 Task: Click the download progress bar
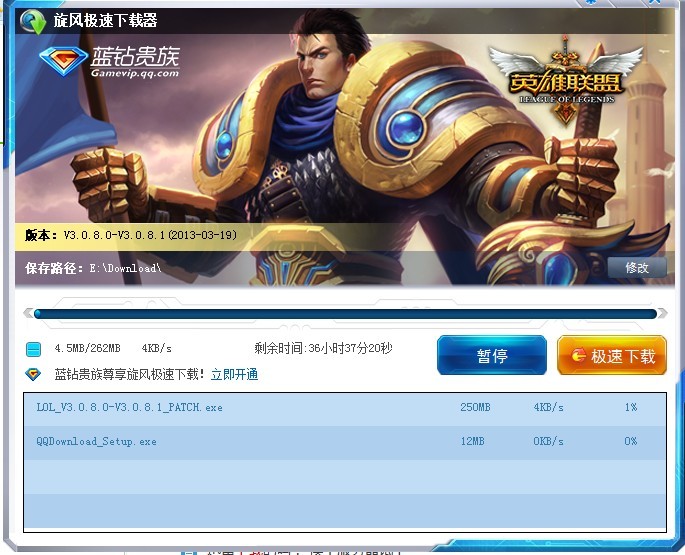[345, 314]
